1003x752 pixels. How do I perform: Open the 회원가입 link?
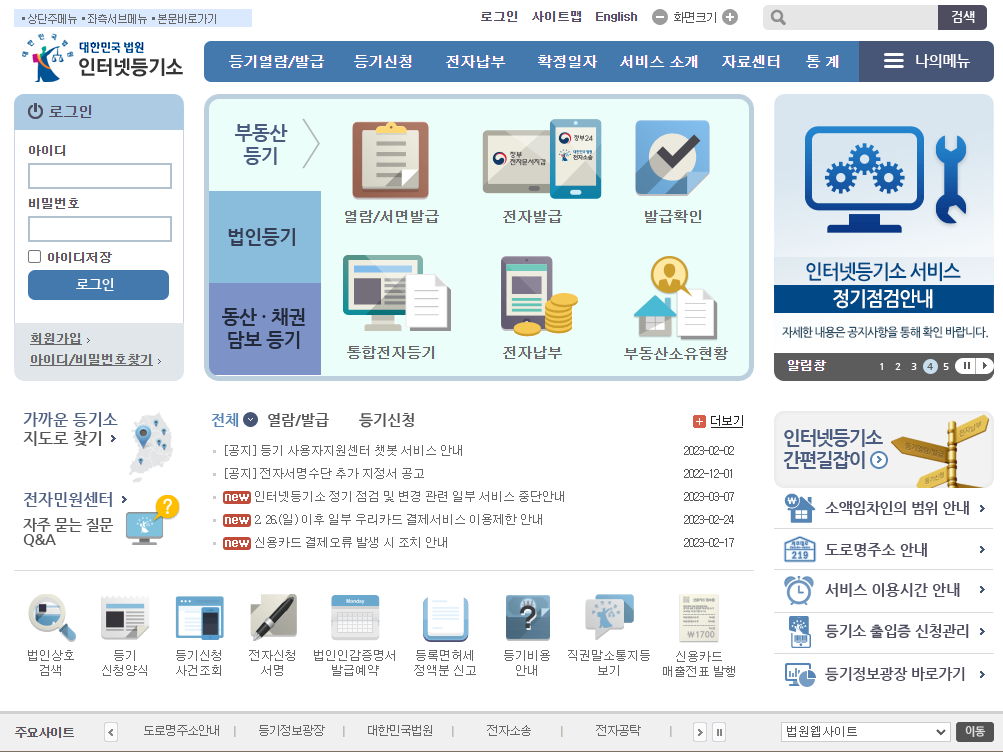(x=56, y=338)
